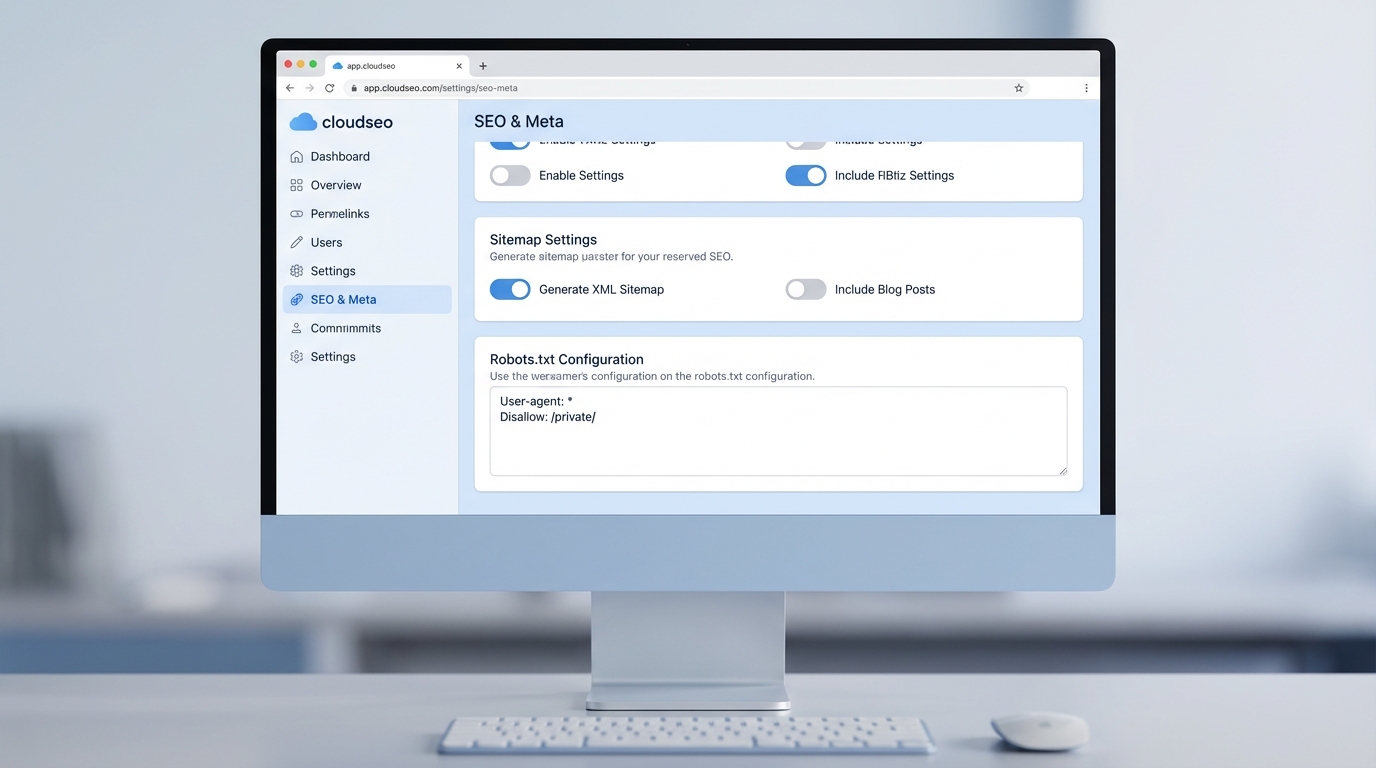Click the SEO & Meta sidebar icon

(297, 300)
